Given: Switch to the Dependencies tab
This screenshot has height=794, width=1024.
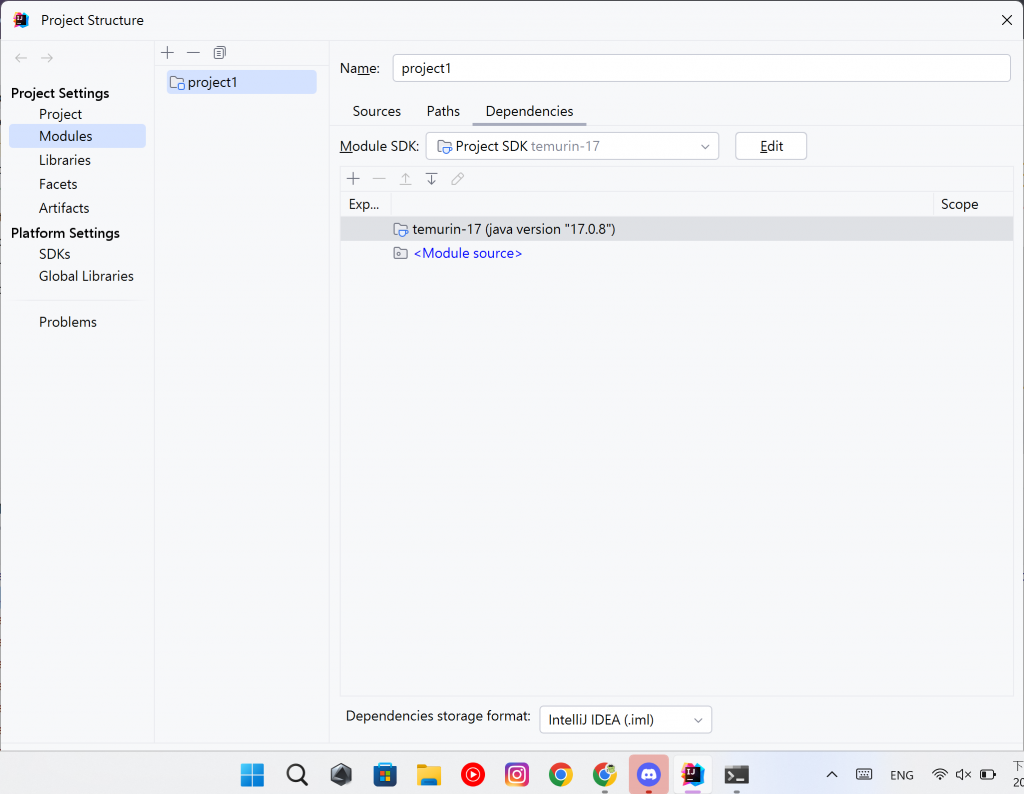Looking at the screenshot, I should (530, 112).
